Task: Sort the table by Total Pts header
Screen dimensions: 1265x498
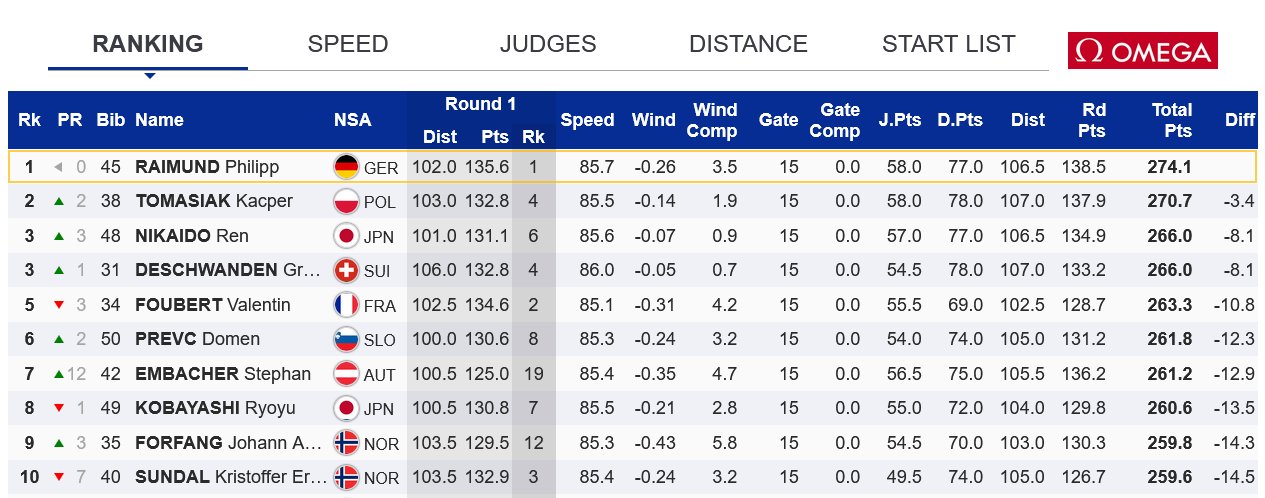Action: [x=1171, y=120]
